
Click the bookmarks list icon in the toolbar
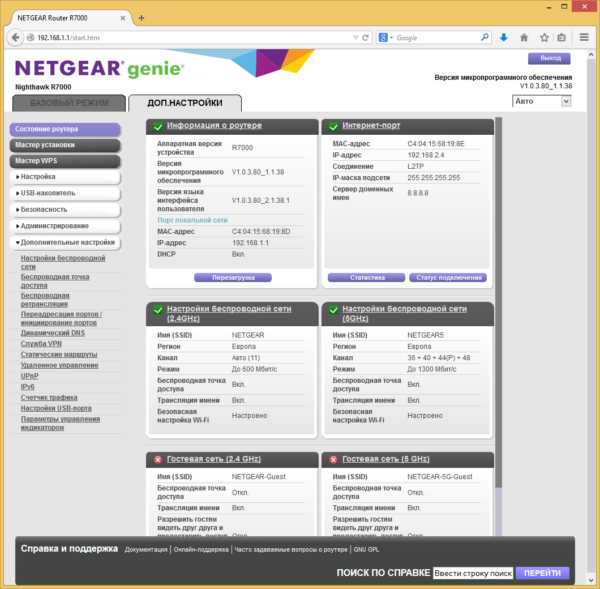click(561, 37)
